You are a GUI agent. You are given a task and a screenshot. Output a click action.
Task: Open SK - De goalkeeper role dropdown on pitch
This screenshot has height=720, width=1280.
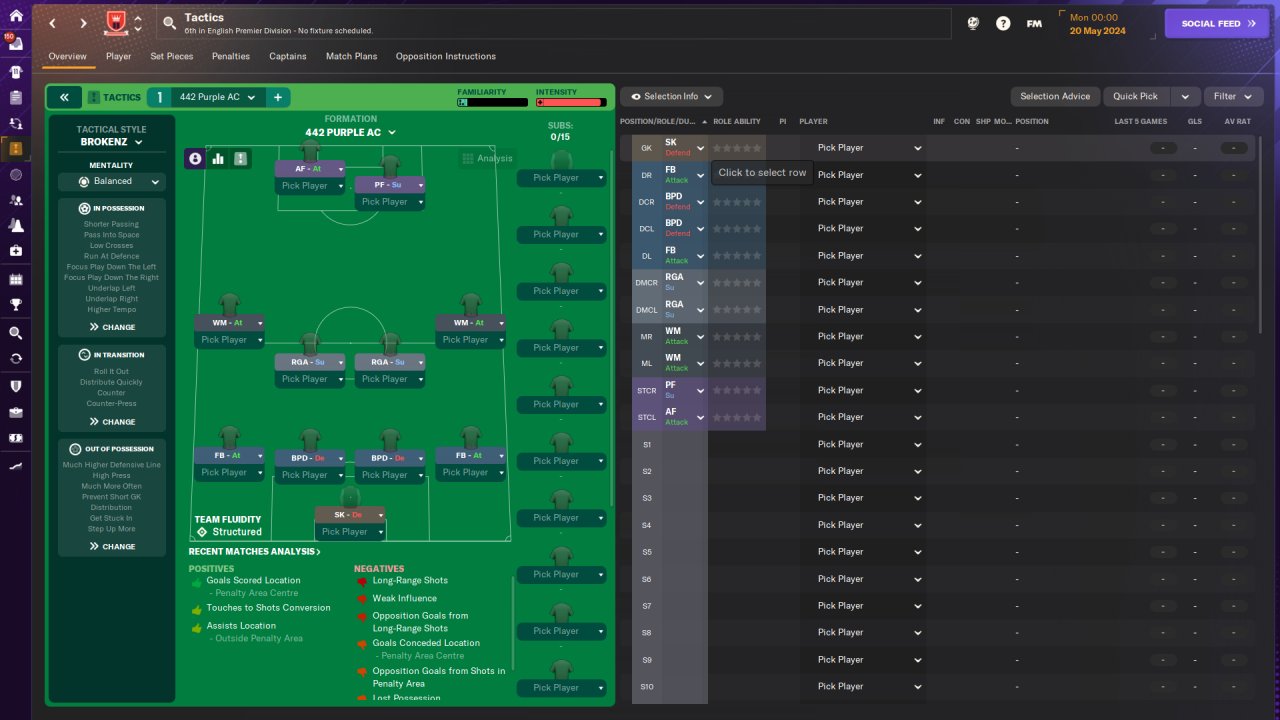(350, 515)
